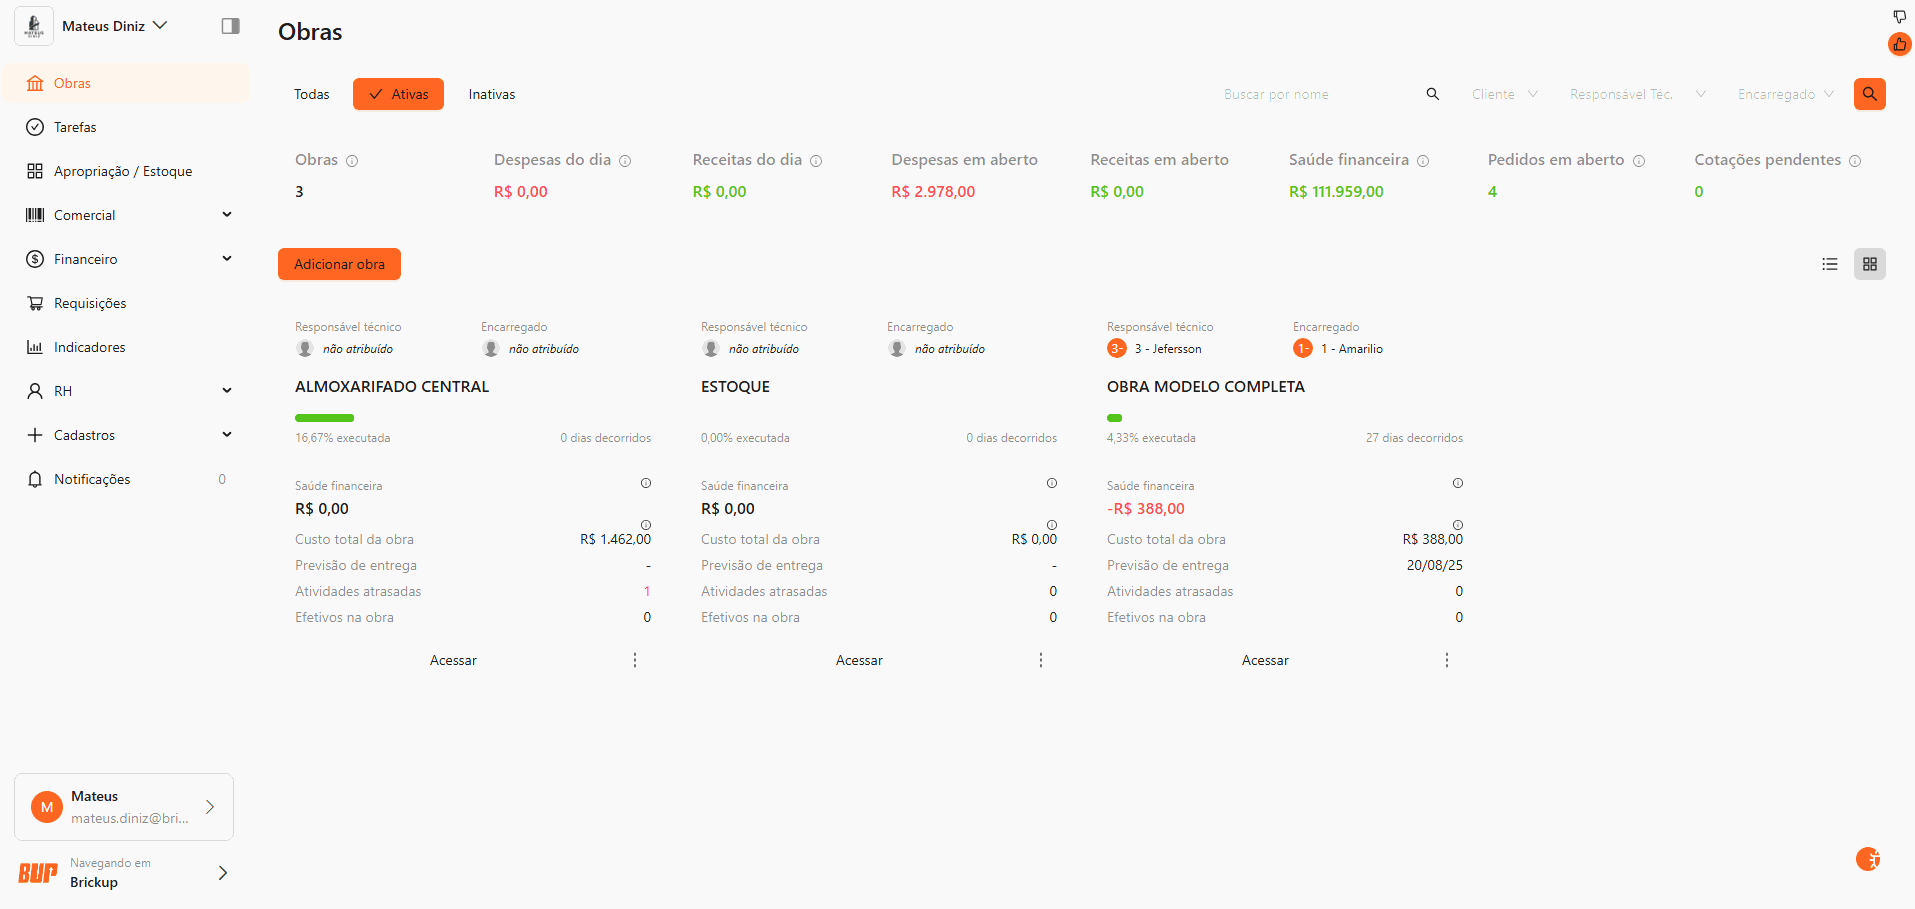Expand the Cadastros menu chevron

point(227,435)
